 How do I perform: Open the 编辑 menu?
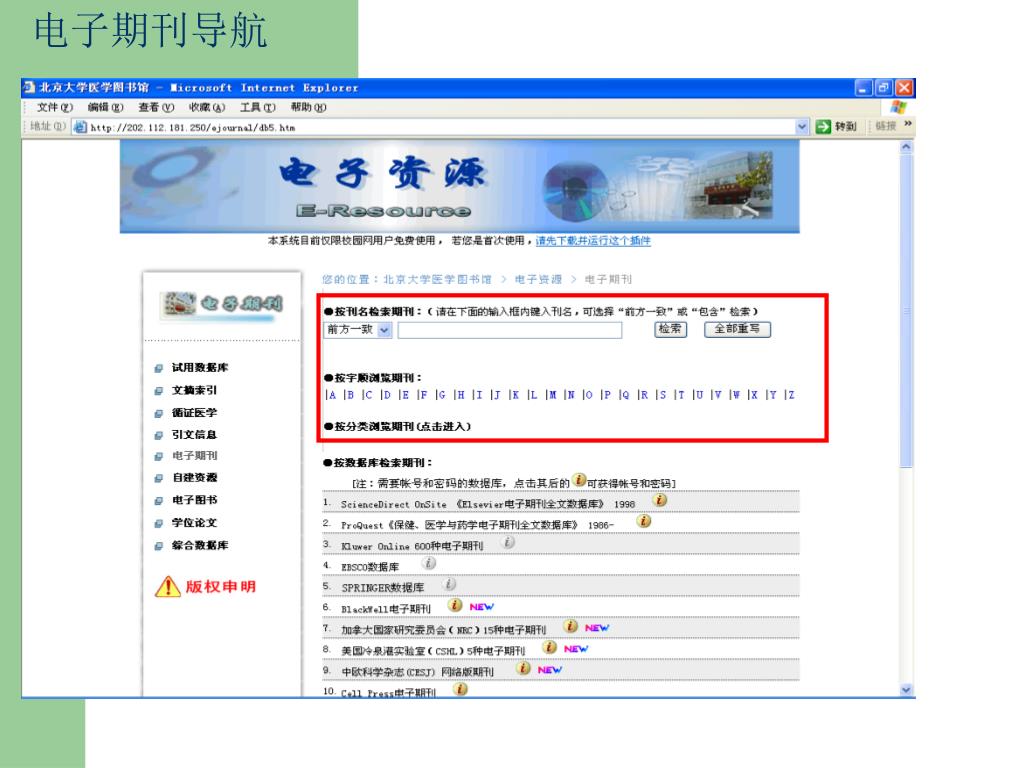pyautogui.click(x=105, y=107)
